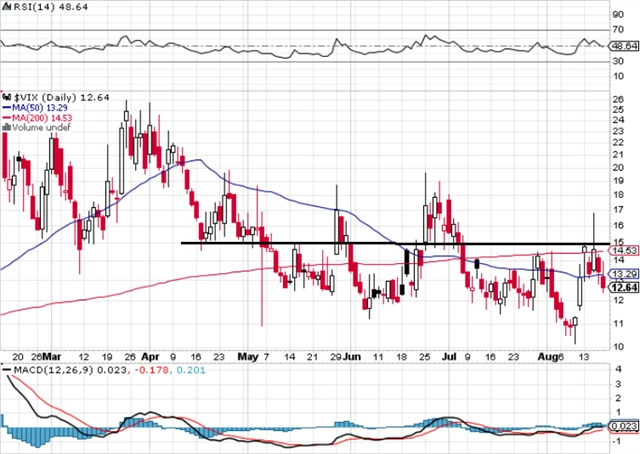Click the RSI(14) indicator legend marker
This screenshot has height=454, width=640.
[x=6, y=5]
